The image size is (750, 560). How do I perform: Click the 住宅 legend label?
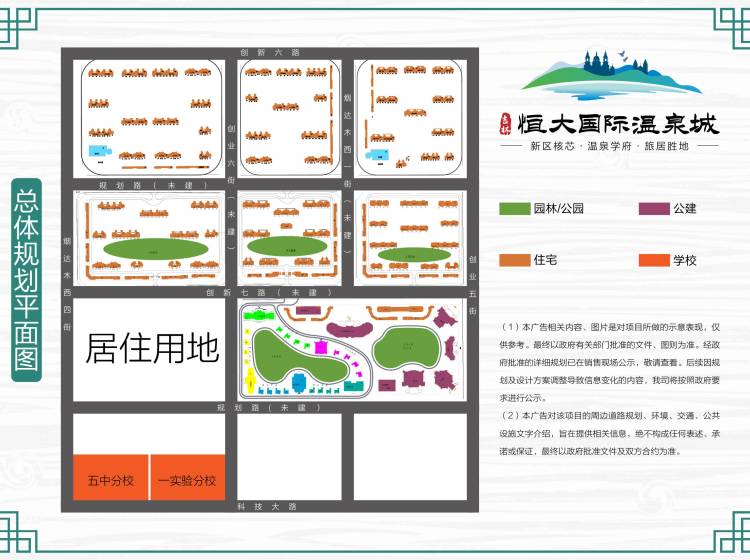[x=545, y=260]
